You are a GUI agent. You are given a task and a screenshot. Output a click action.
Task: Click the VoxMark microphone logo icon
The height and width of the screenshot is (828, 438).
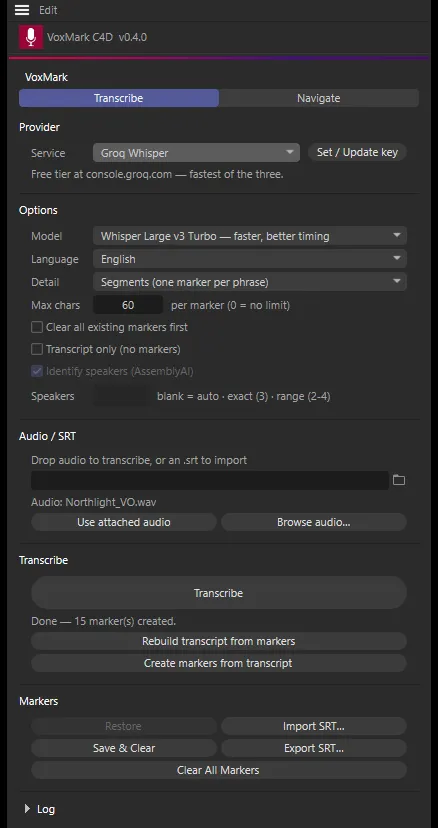point(31,37)
